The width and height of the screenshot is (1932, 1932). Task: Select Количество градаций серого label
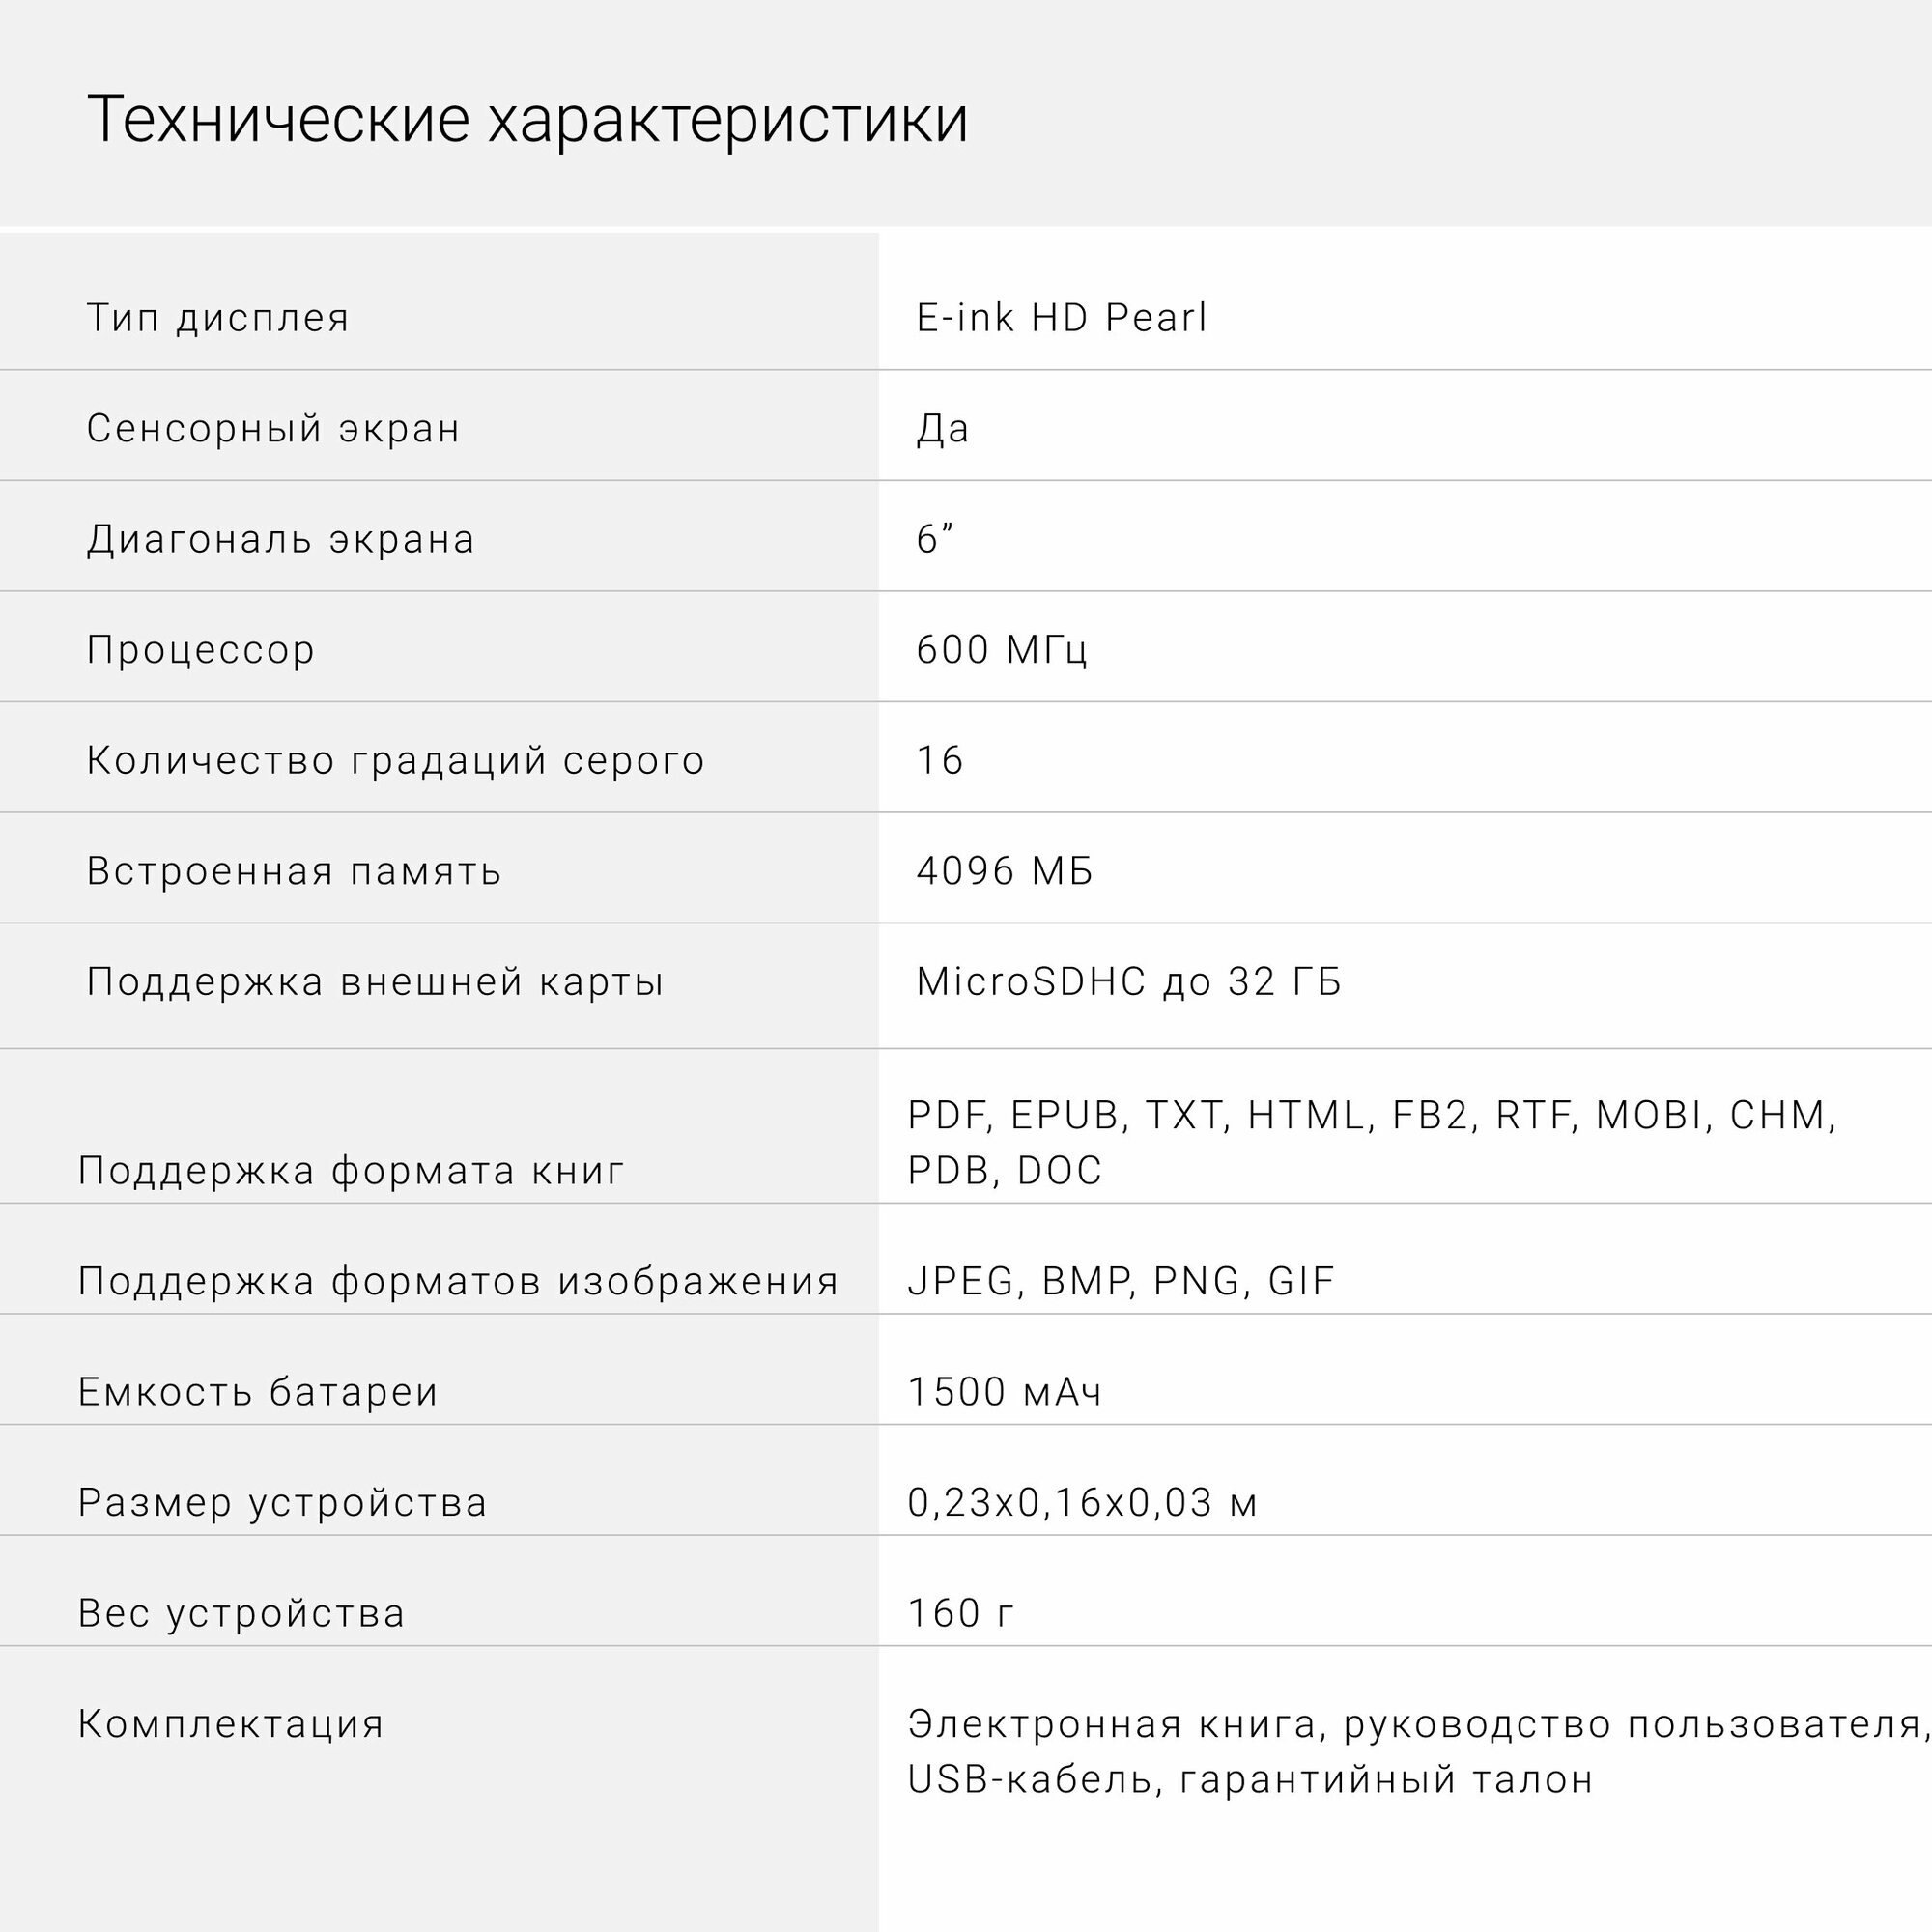tap(396, 761)
